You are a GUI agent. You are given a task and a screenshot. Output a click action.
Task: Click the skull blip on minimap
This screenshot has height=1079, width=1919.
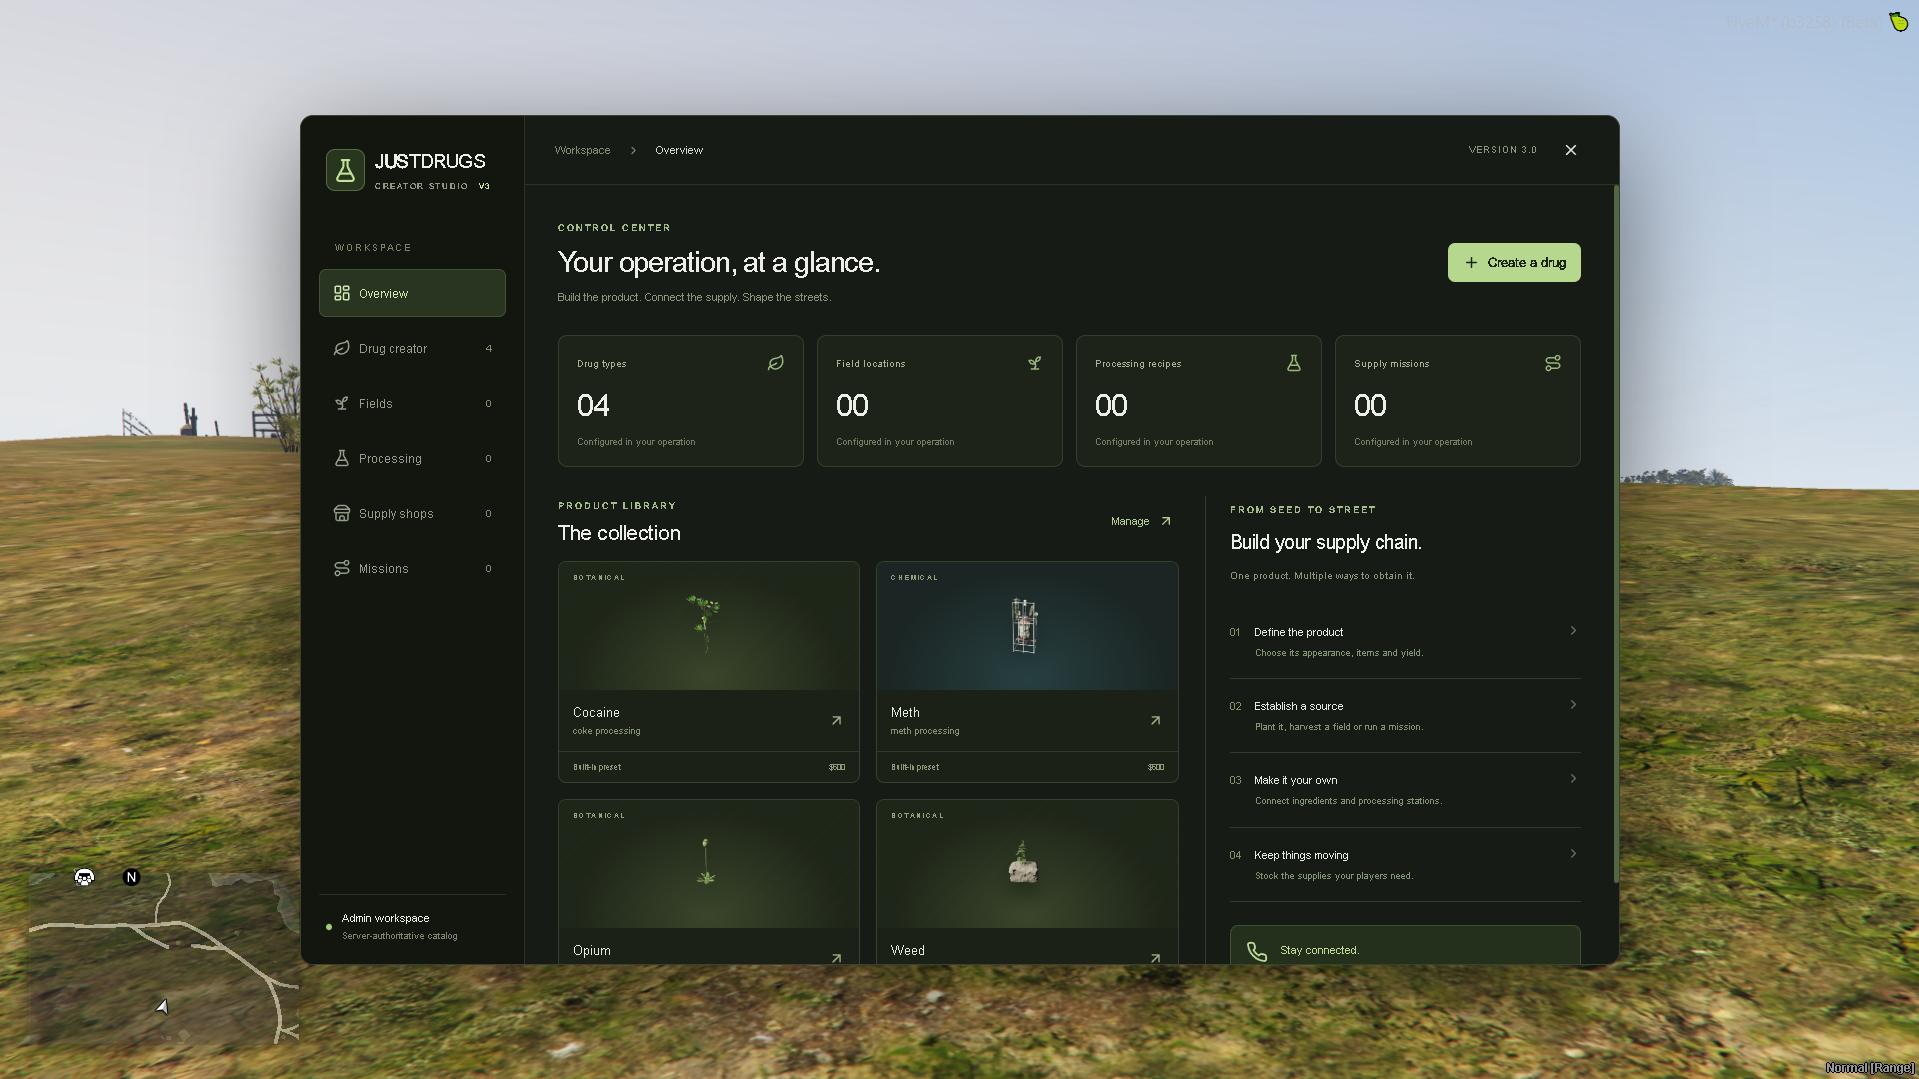[85, 877]
